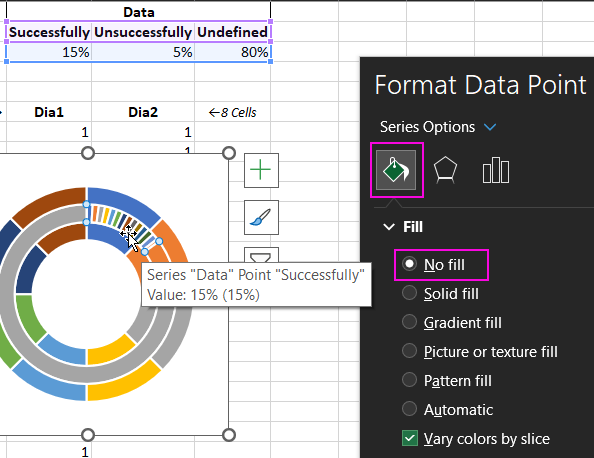Click the Chart Elements plus button

261,170
